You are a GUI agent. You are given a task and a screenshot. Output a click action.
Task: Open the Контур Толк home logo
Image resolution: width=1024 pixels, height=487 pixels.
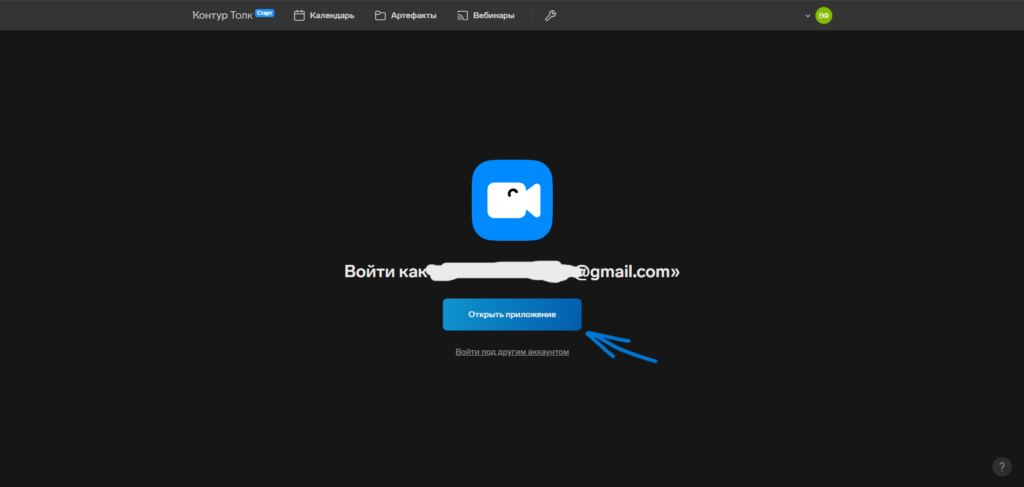point(222,15)
